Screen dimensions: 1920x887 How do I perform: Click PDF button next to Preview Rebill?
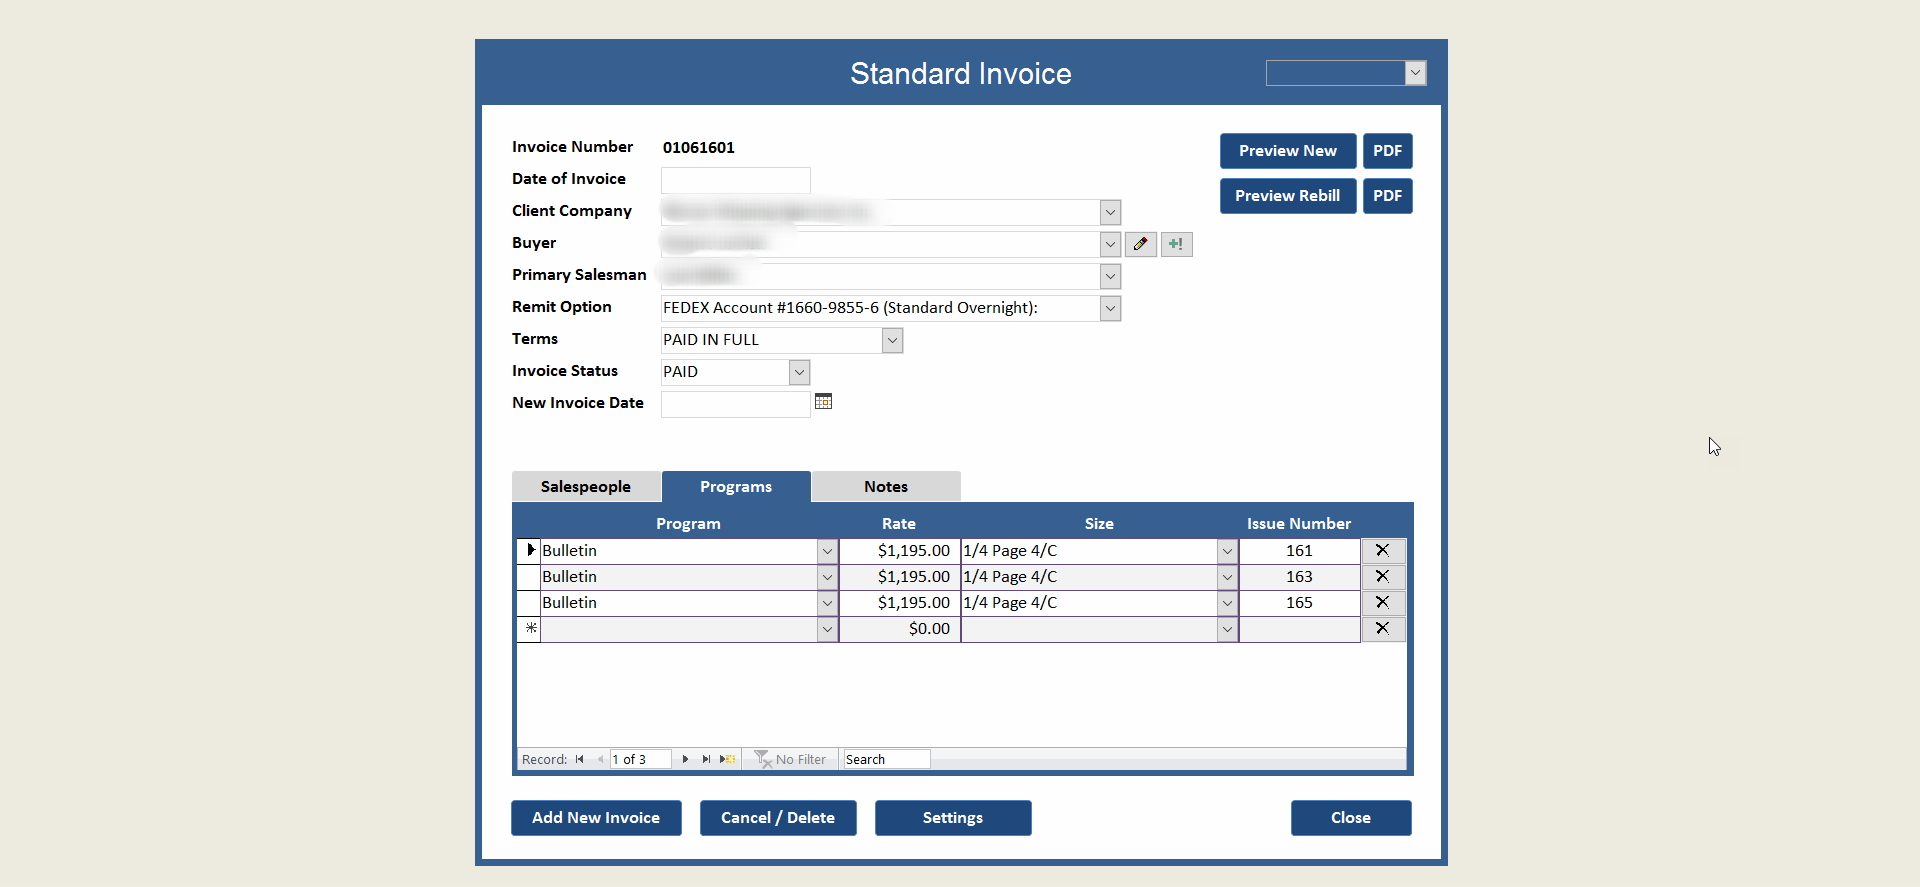[1388, 196]
